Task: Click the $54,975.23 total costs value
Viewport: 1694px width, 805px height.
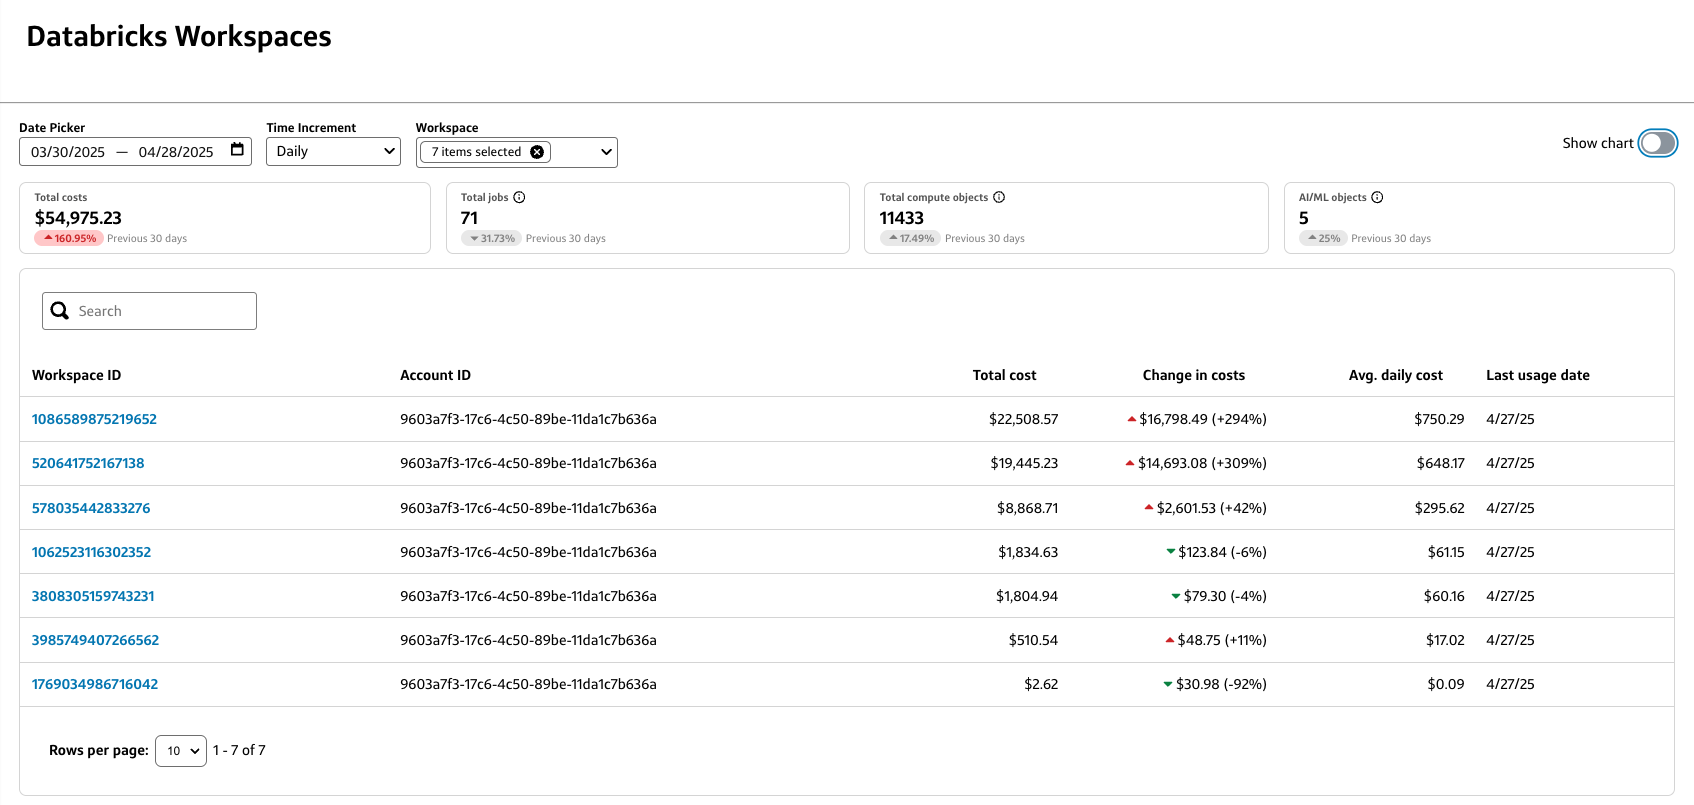Action: pos(78,218)
